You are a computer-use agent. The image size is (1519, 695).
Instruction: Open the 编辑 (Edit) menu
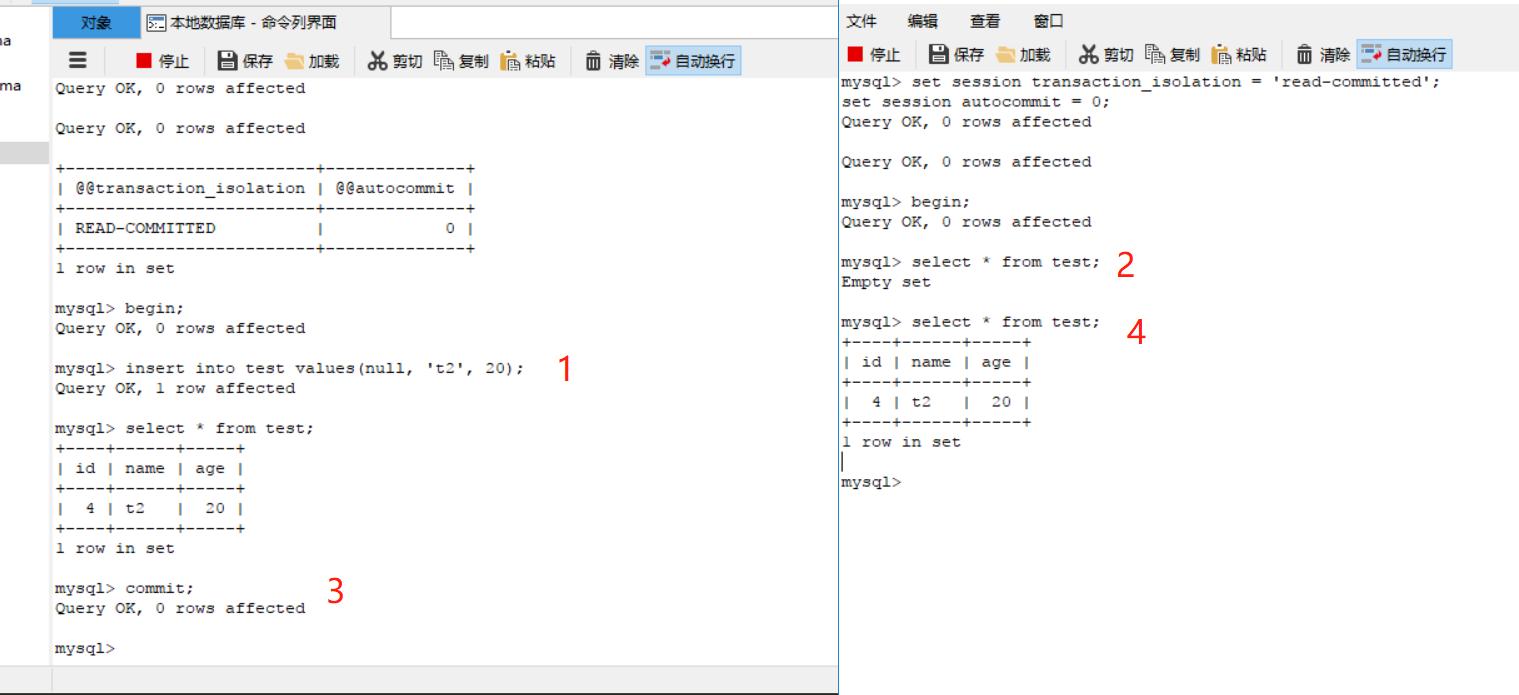click(x=922, y=21)
